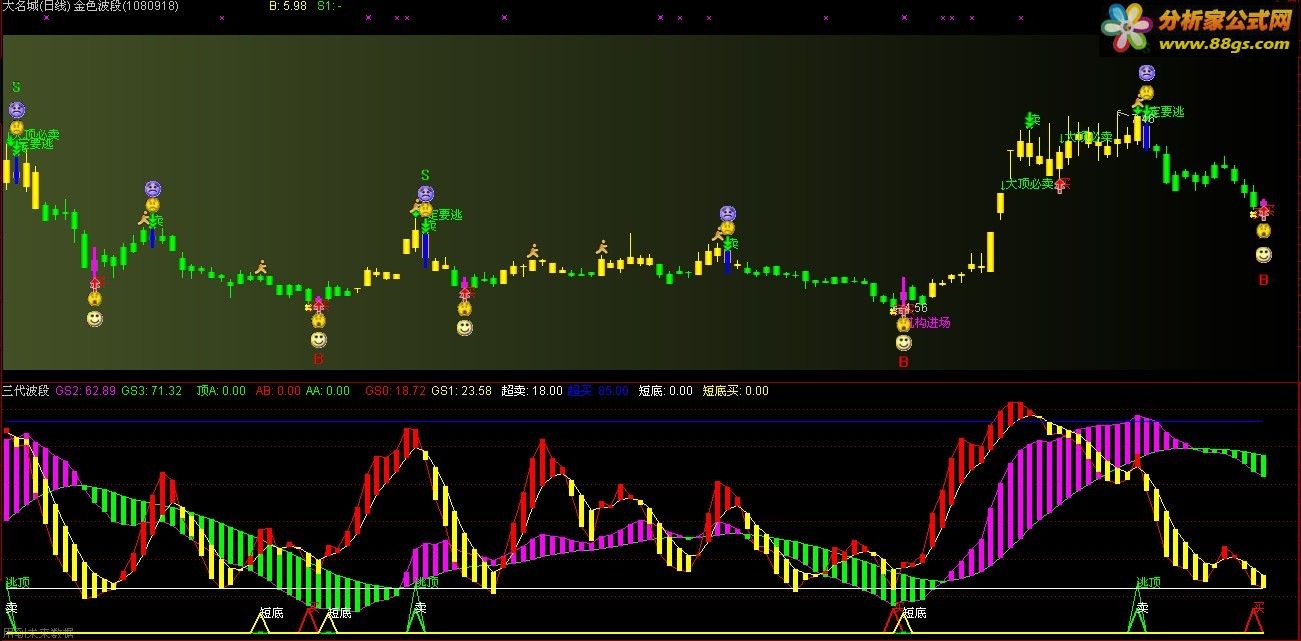
Task: Click the 4.56 low price label
Action: pyautogui.click(x=917, y=308)
